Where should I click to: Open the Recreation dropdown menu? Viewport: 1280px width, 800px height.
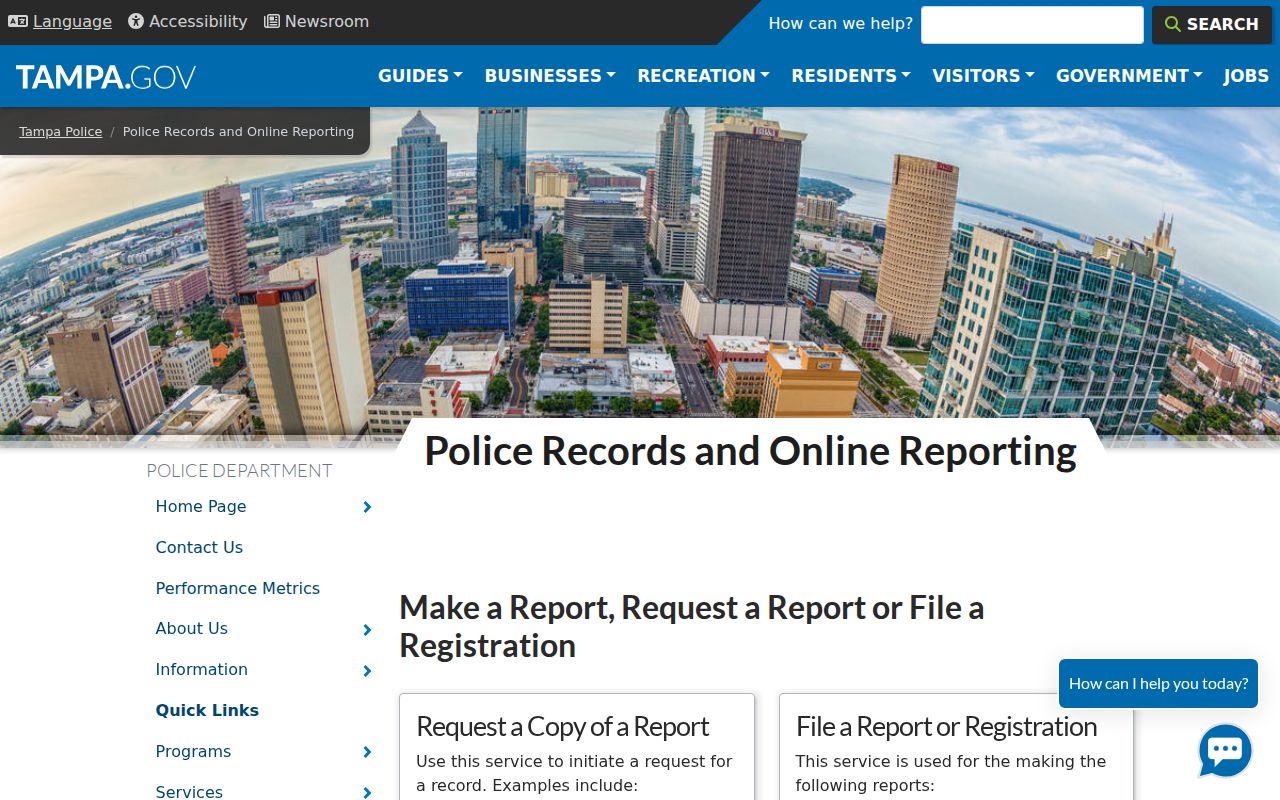(x=703, y=75)
